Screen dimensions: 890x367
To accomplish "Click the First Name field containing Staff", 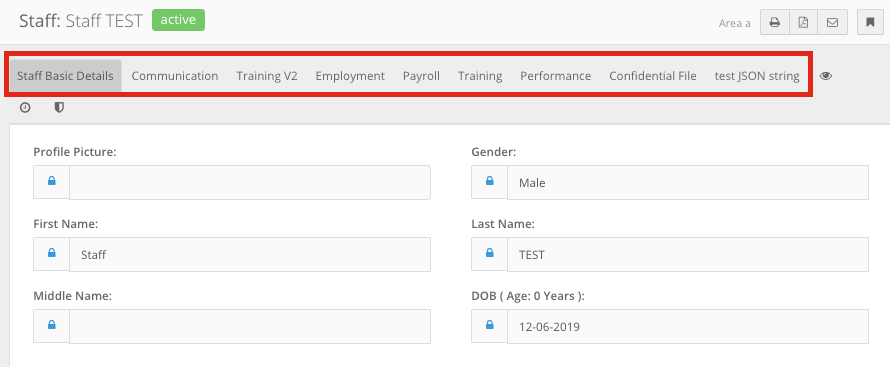I will coord(250,254).
